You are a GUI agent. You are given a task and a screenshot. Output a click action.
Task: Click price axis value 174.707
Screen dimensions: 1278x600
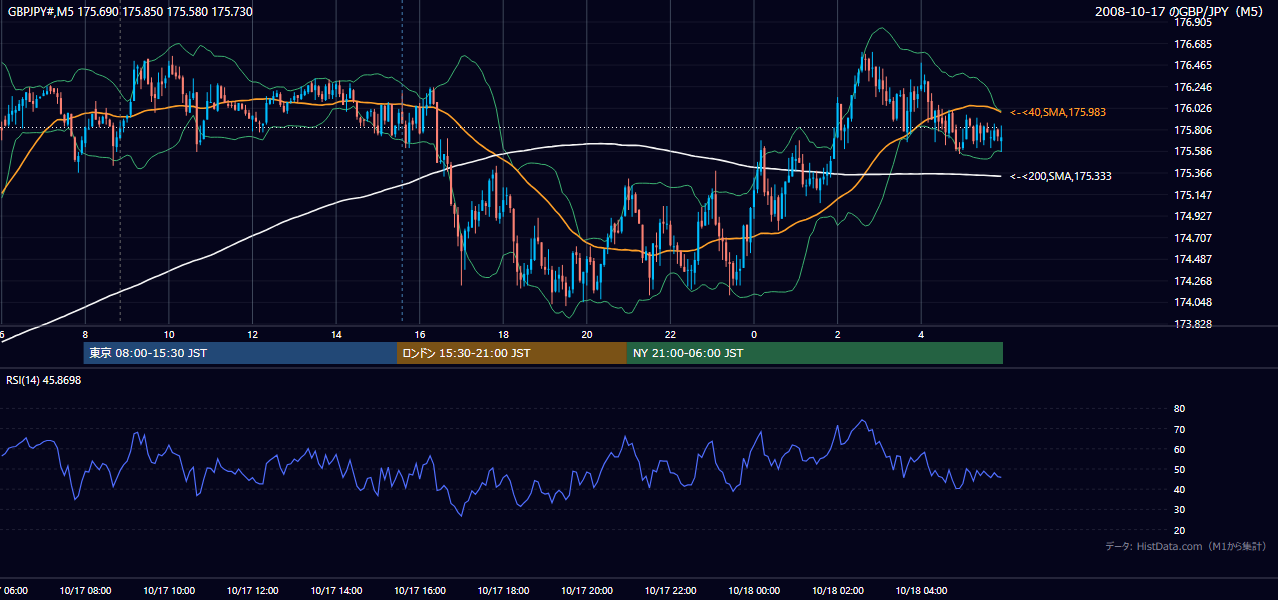click(x=1193, y=238)
